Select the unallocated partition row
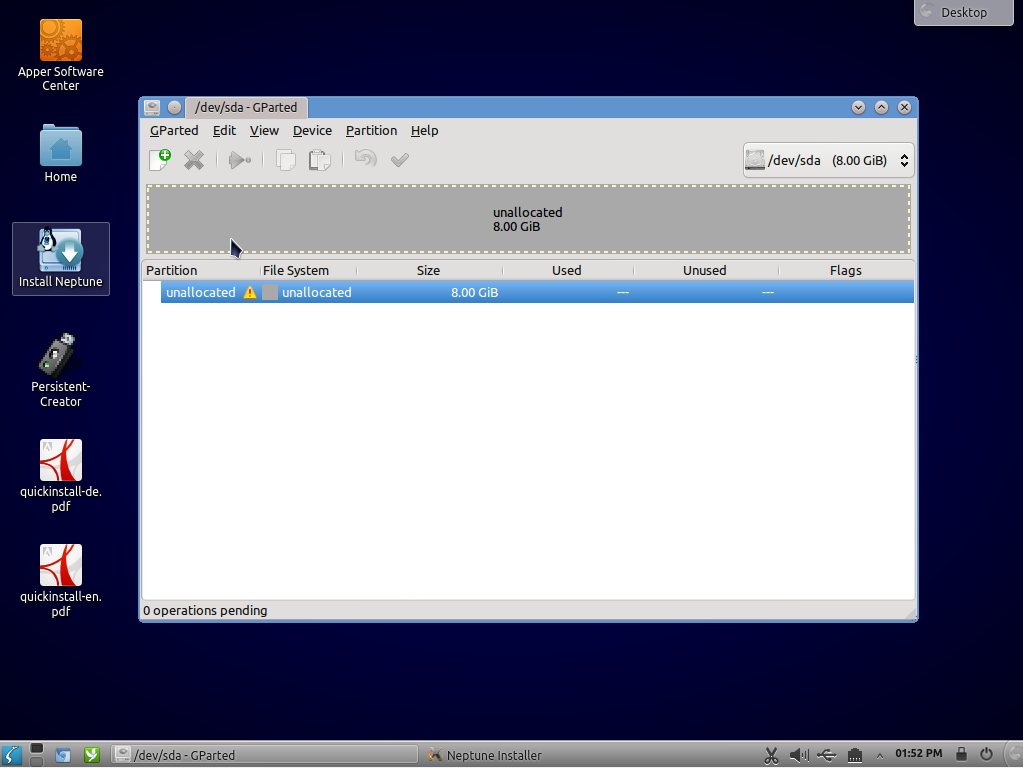The width and height of the screenshot is (1023, 768). (537, 292)
